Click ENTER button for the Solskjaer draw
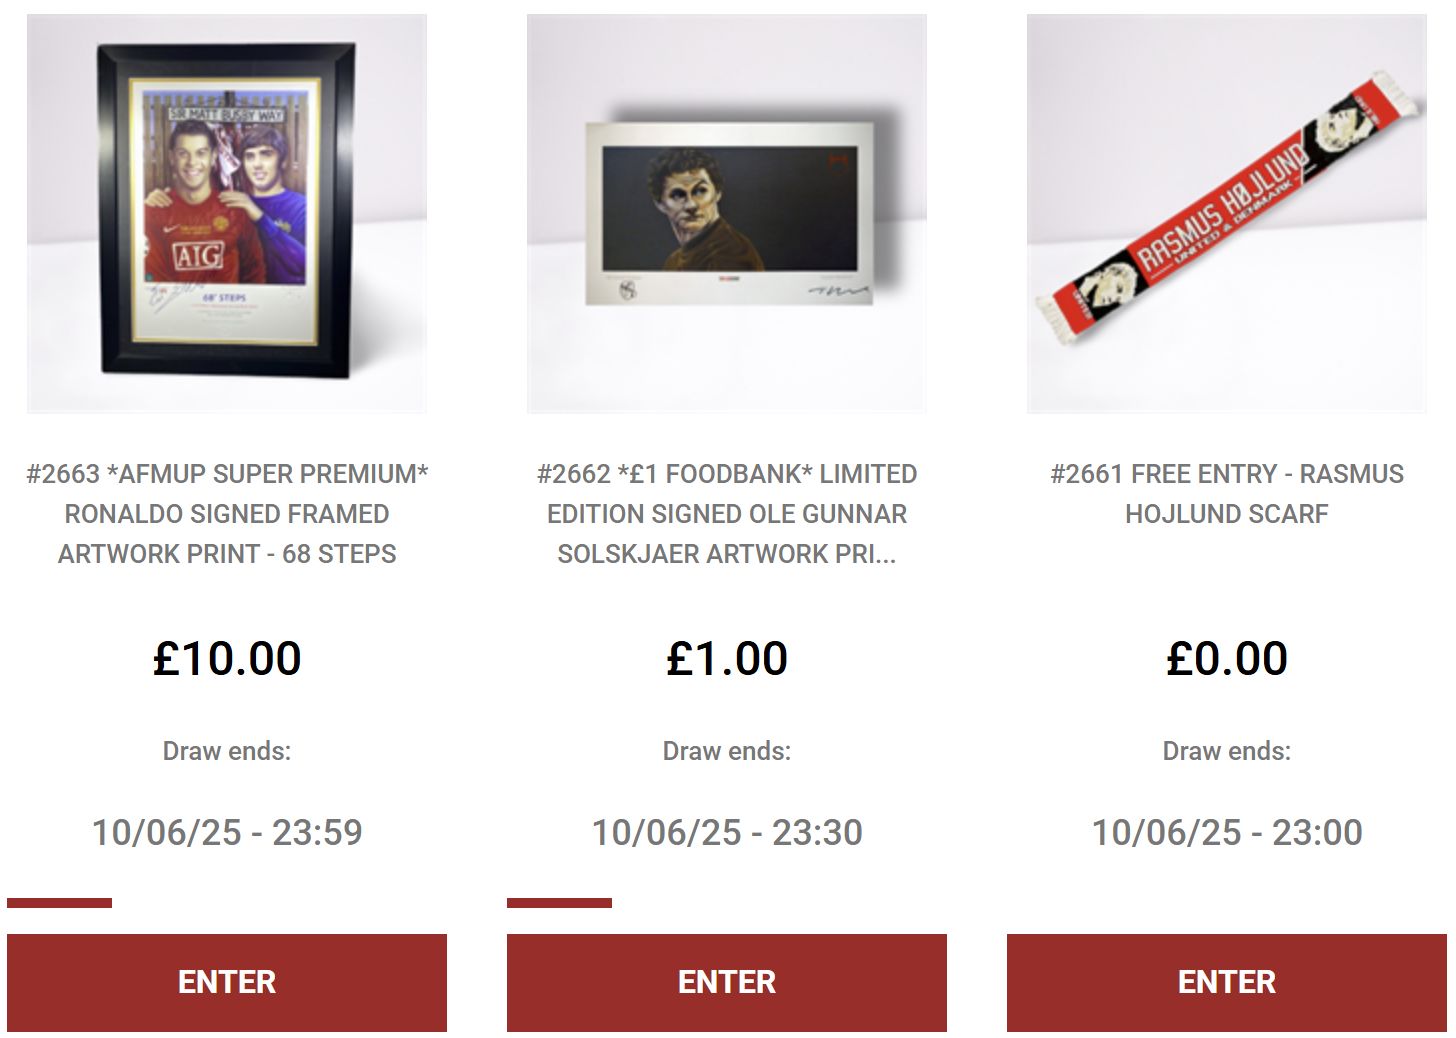Screen dimensions: 1456x1038 coord(727,982)
